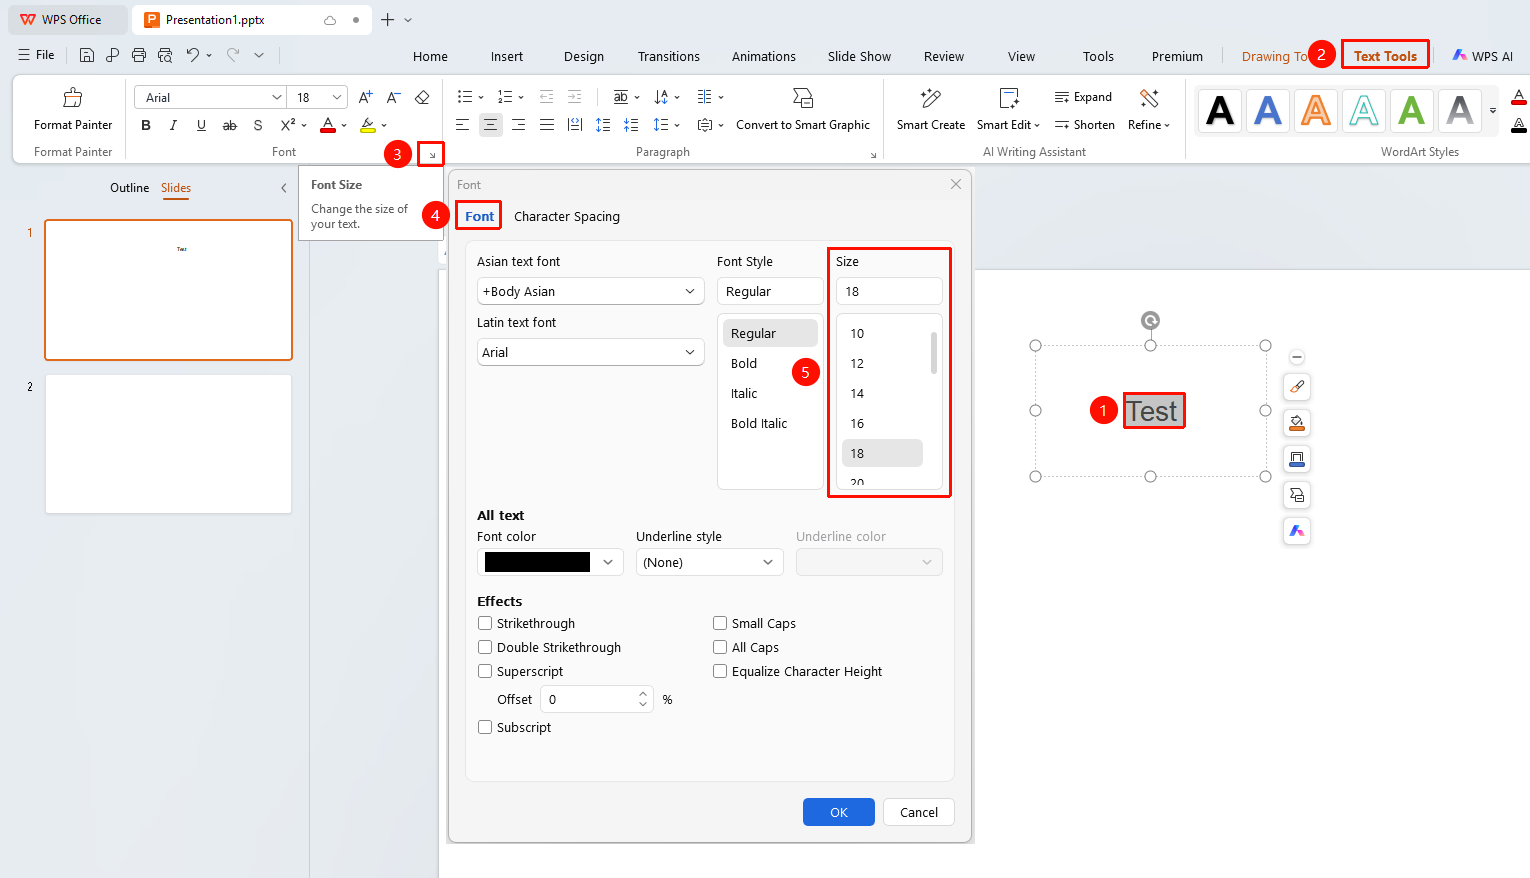Clear formatting with the eraser icon

[x=422, y=97]
